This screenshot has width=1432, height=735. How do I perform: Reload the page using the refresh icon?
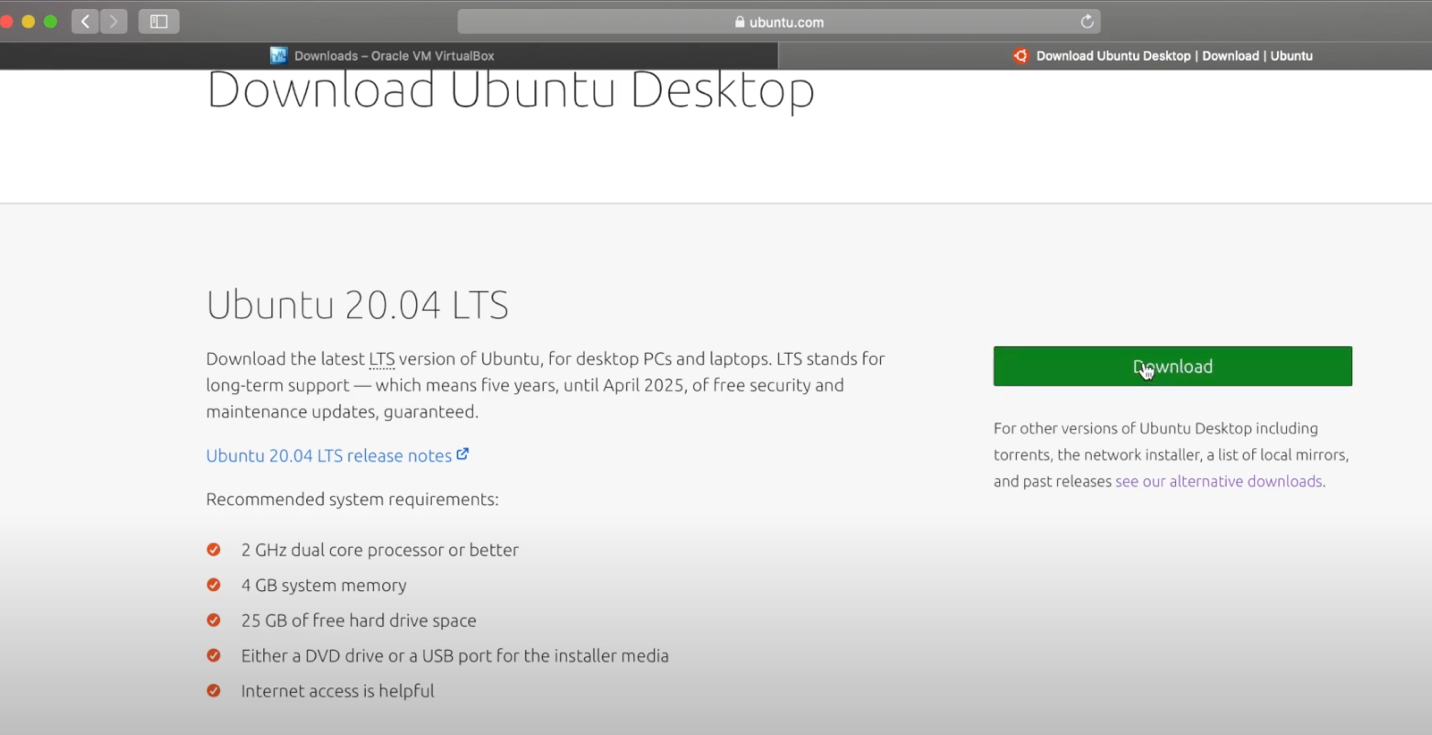point(1087,21)
